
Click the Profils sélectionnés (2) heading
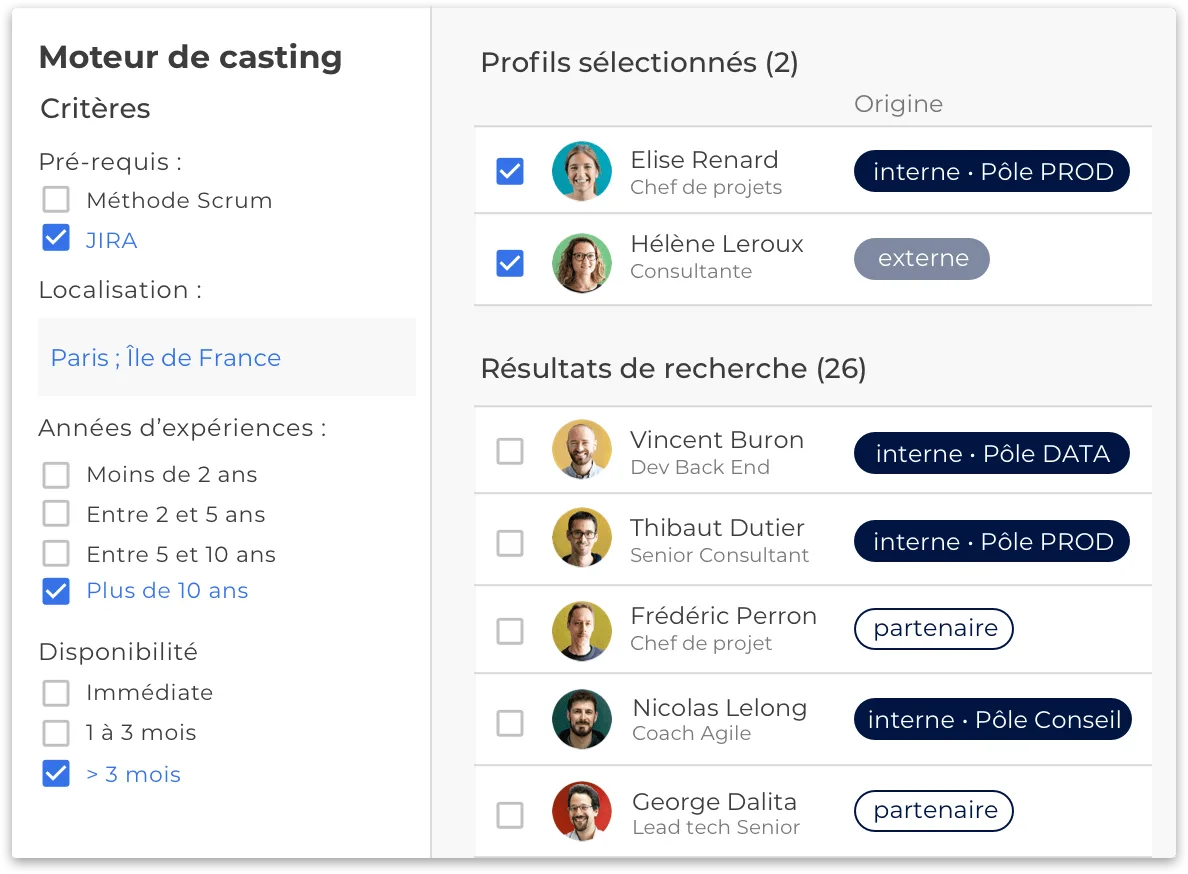point(639,63)
